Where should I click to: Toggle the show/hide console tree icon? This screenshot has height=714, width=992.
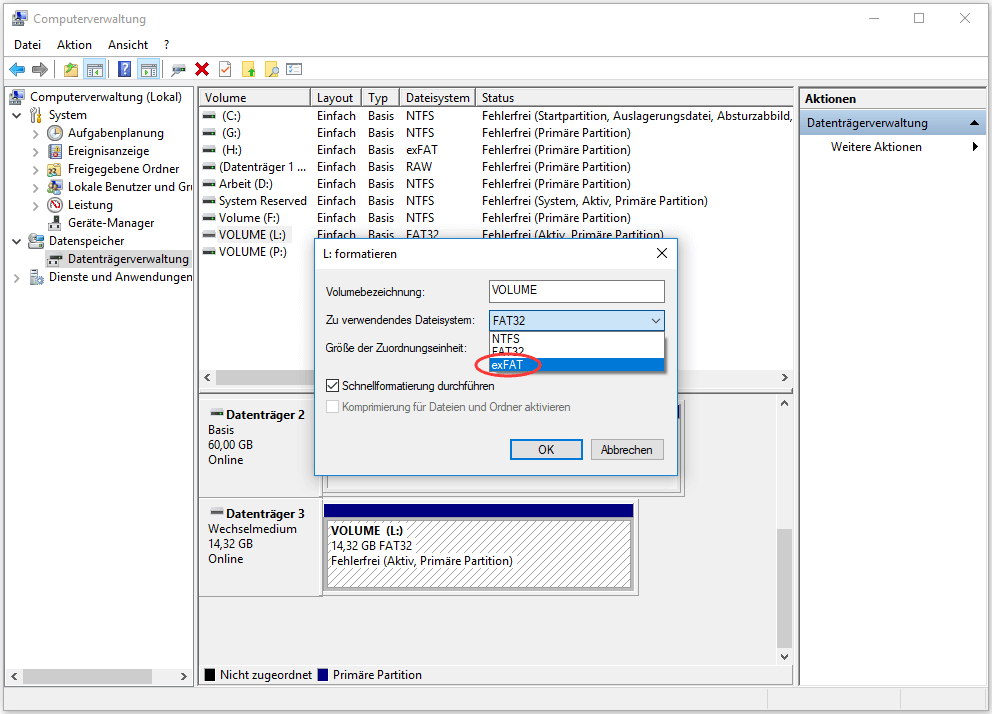coord(95,70)
